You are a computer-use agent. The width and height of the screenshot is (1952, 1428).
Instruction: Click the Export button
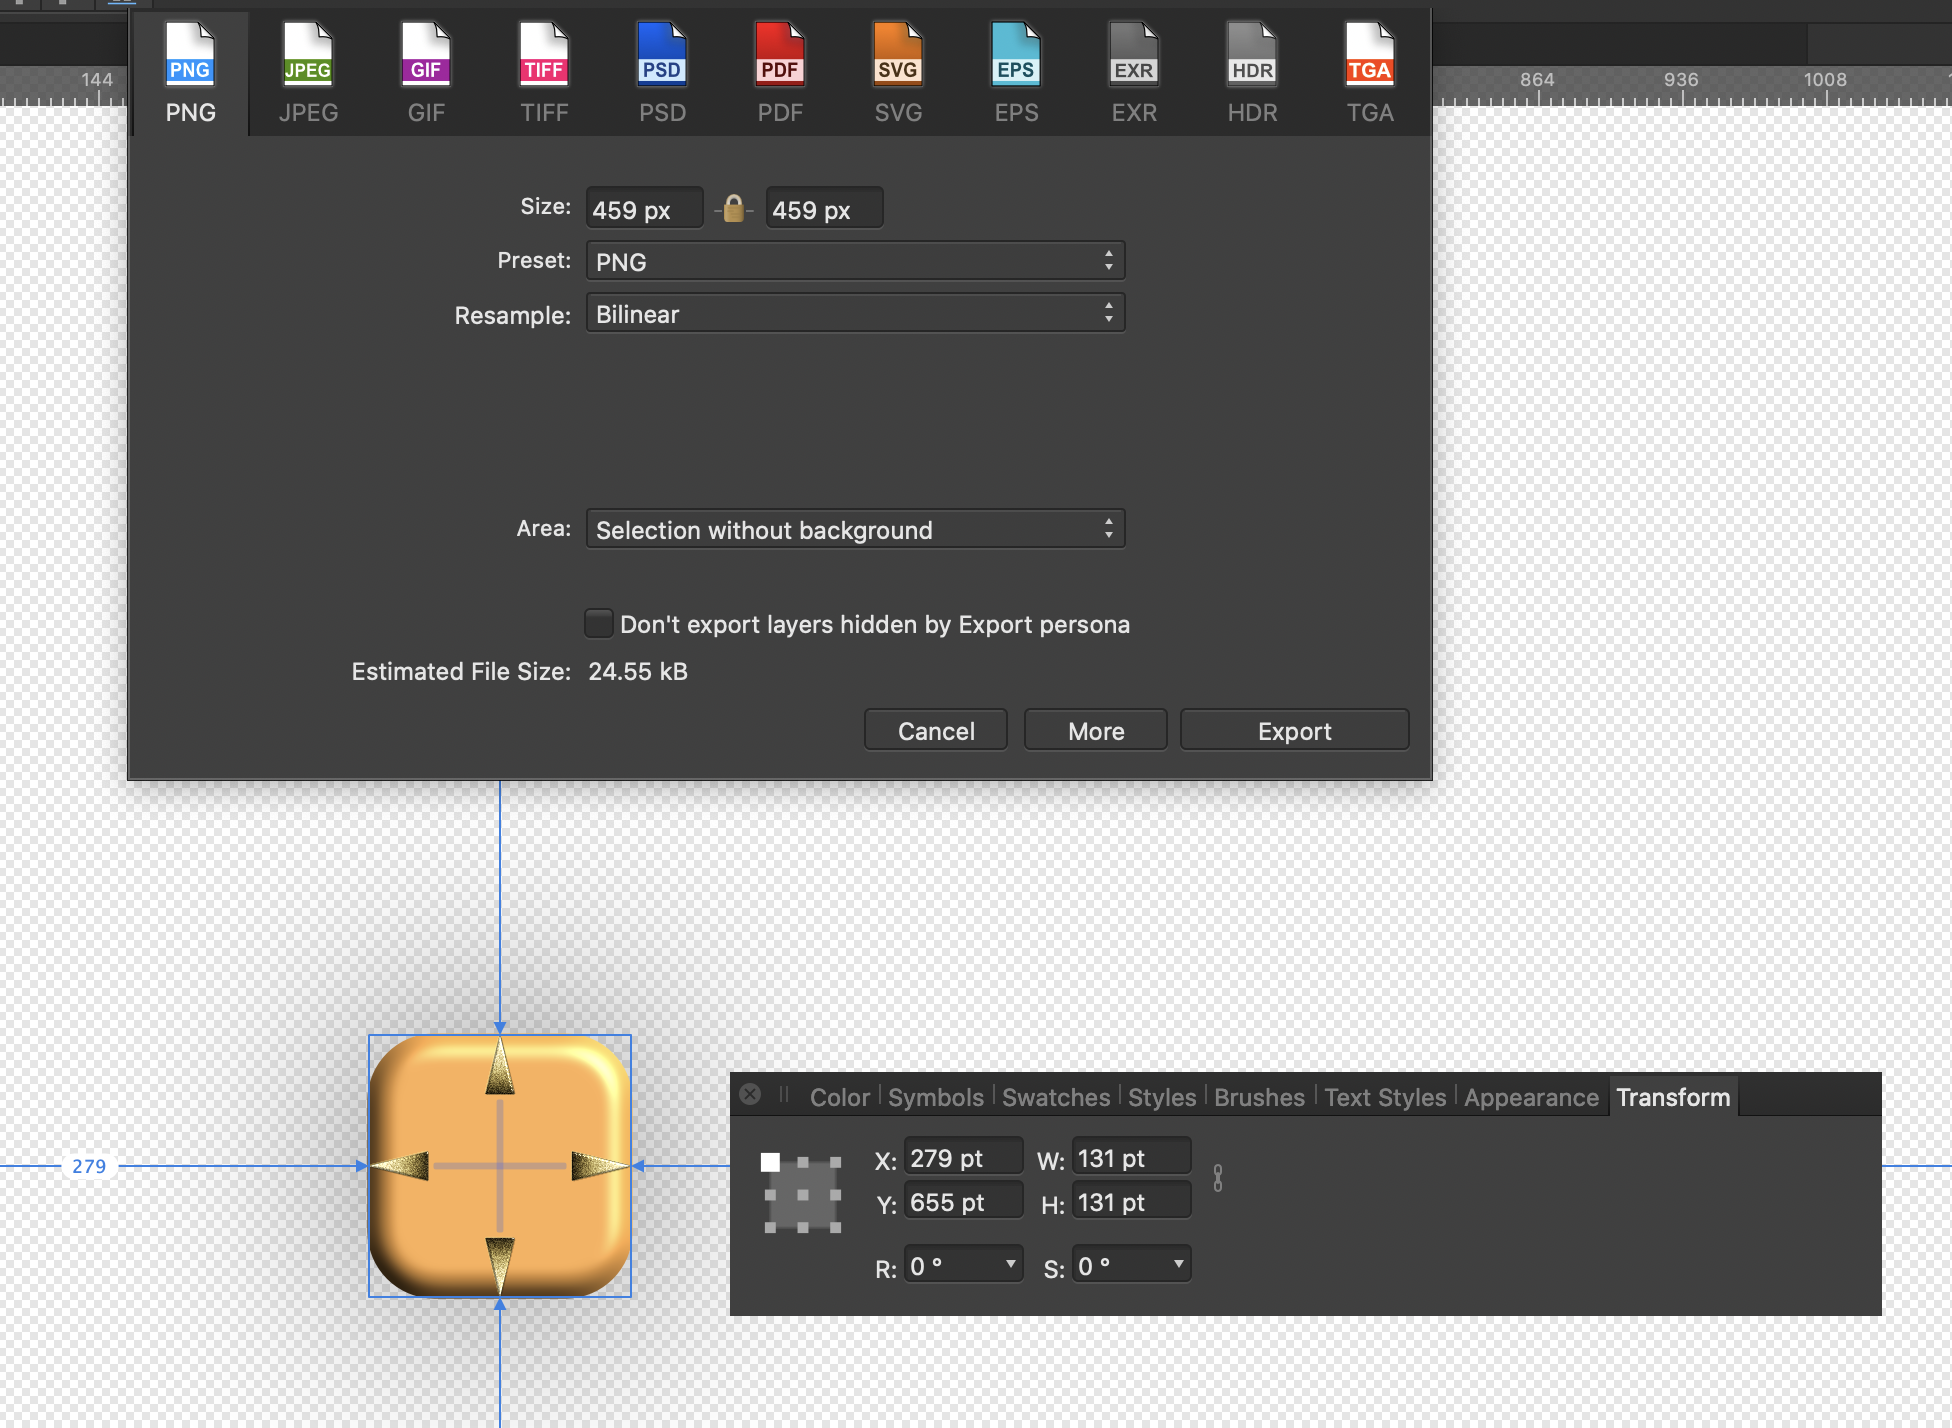coord(1294,729)
